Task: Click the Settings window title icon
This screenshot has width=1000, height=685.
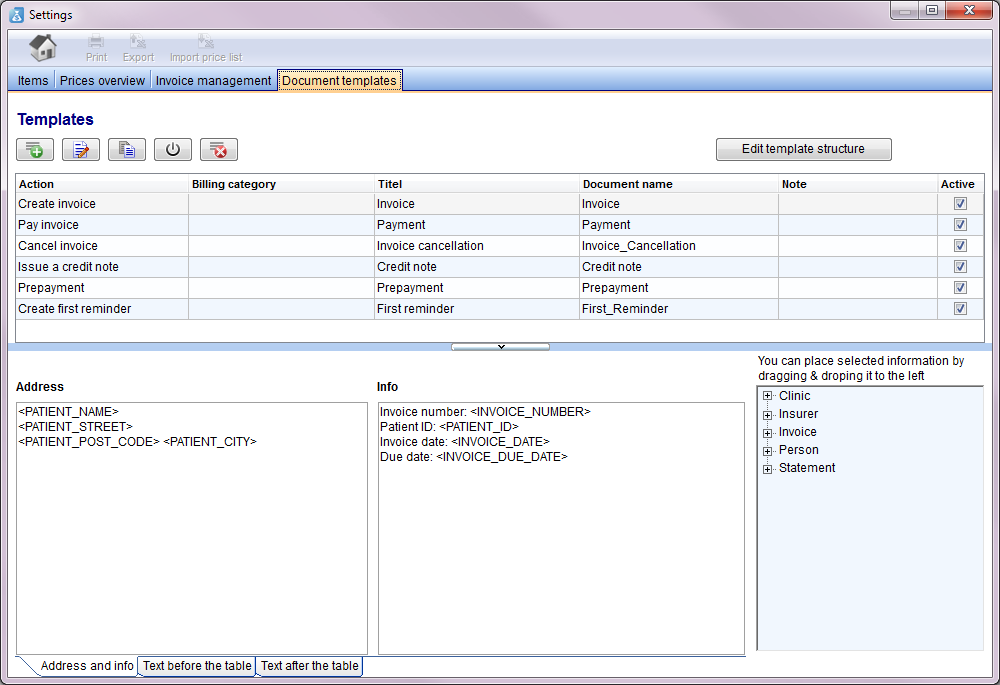Action: coord(17,14)
